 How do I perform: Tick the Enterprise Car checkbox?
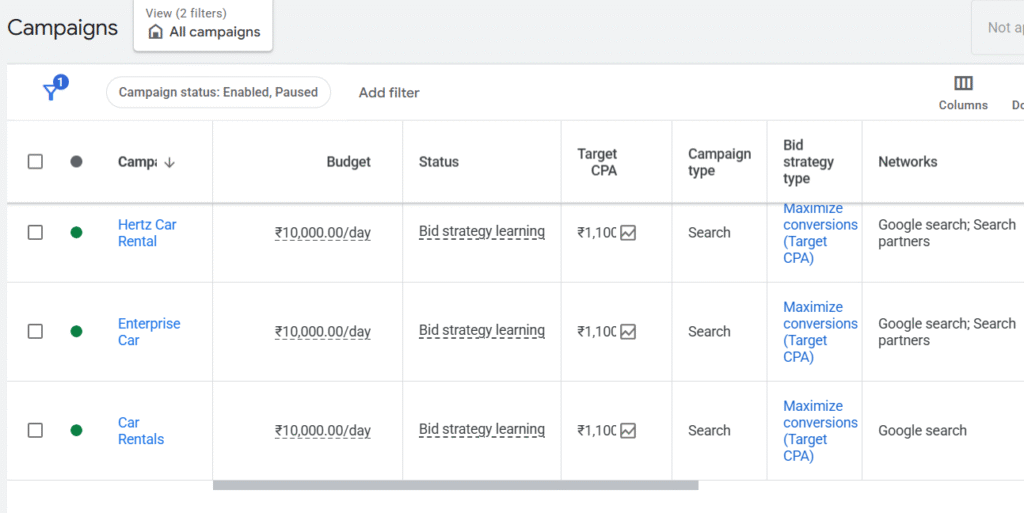click(x=35, y=332)
